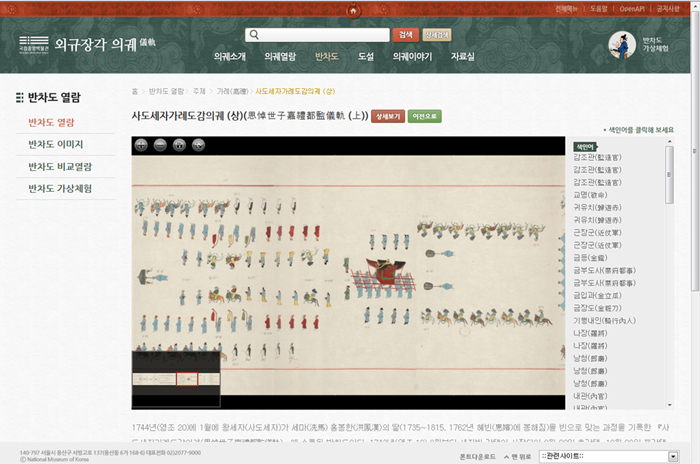Select index term 금입과(金立瓜)

point(597,295)
